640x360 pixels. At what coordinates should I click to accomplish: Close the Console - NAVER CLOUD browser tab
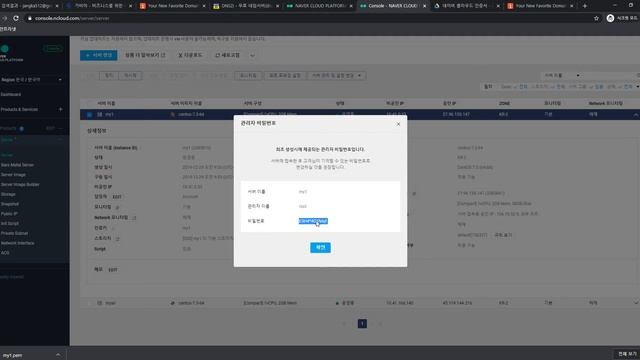(x=424, y=6)
